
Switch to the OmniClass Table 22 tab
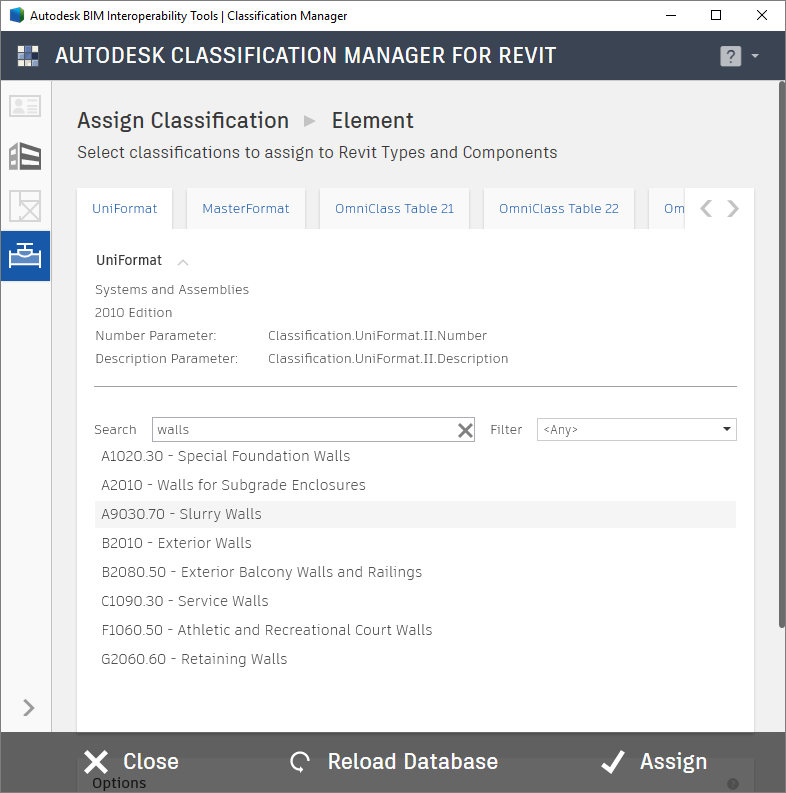tap(559, 208)
